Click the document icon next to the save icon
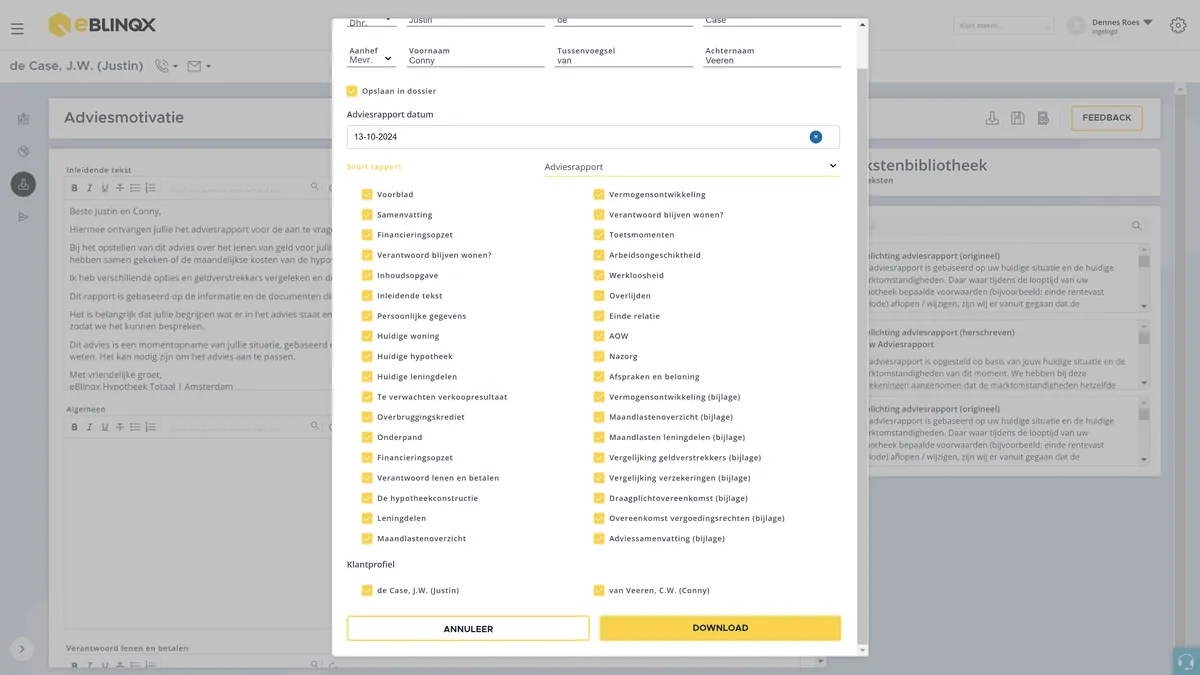 (1043, 118)
